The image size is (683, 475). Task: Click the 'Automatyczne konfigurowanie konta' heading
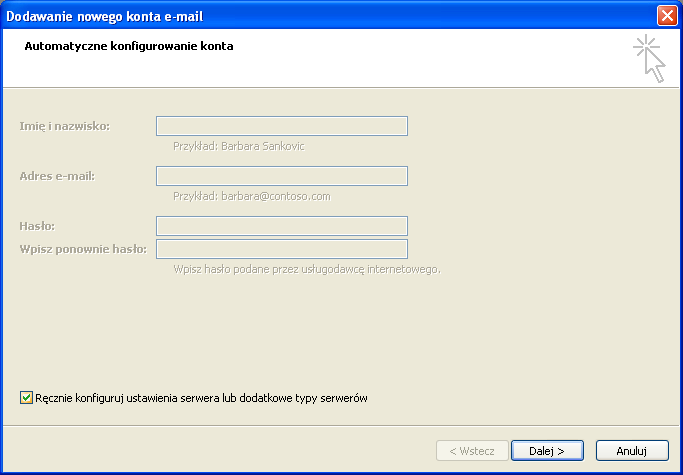click(x=129, y=46)
